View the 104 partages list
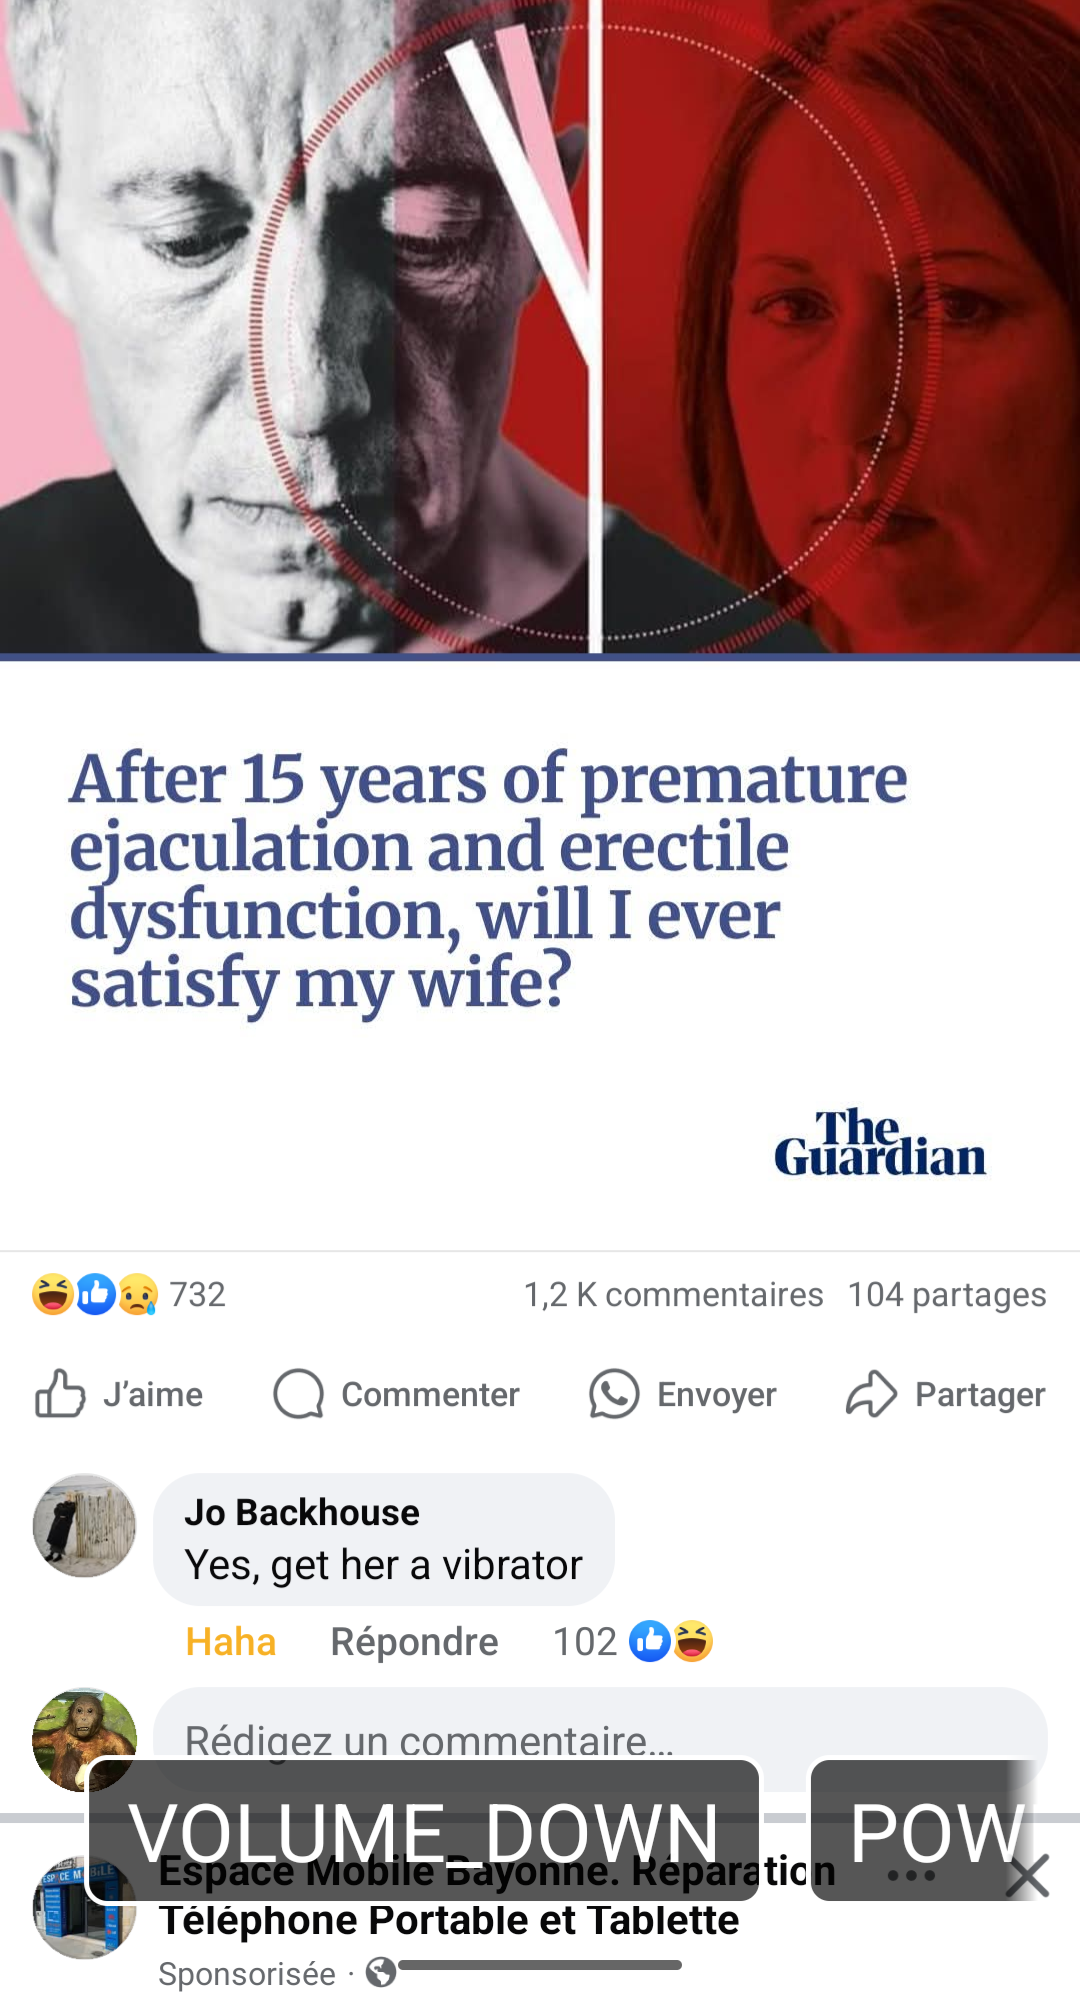 coord(947,1294)
